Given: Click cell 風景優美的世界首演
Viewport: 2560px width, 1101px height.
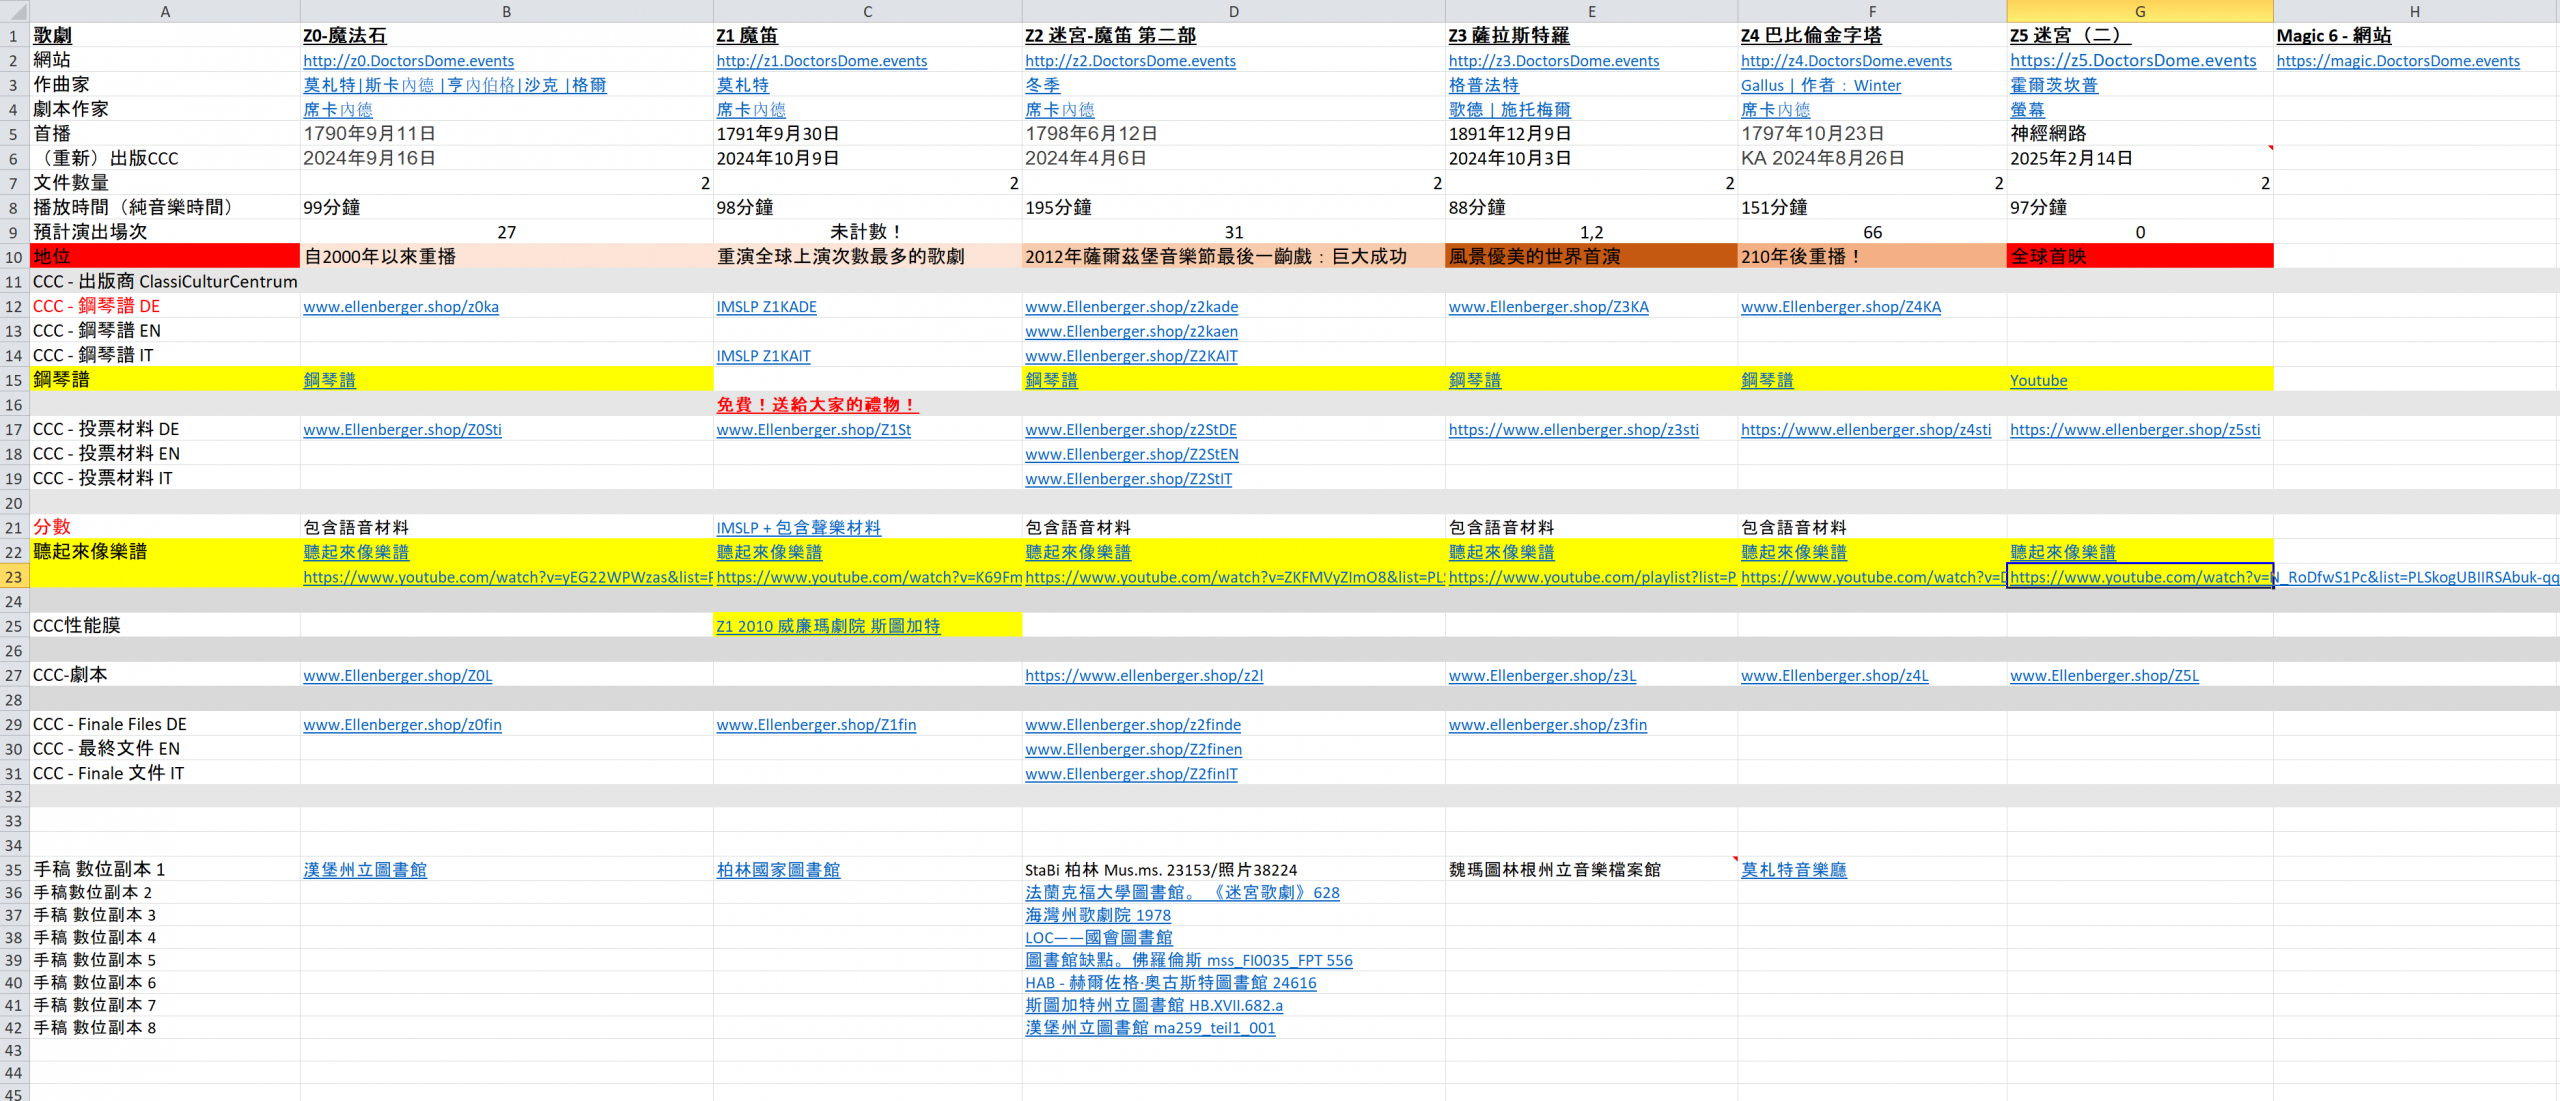Looking at the screenshot, I should coord(1591,257).
